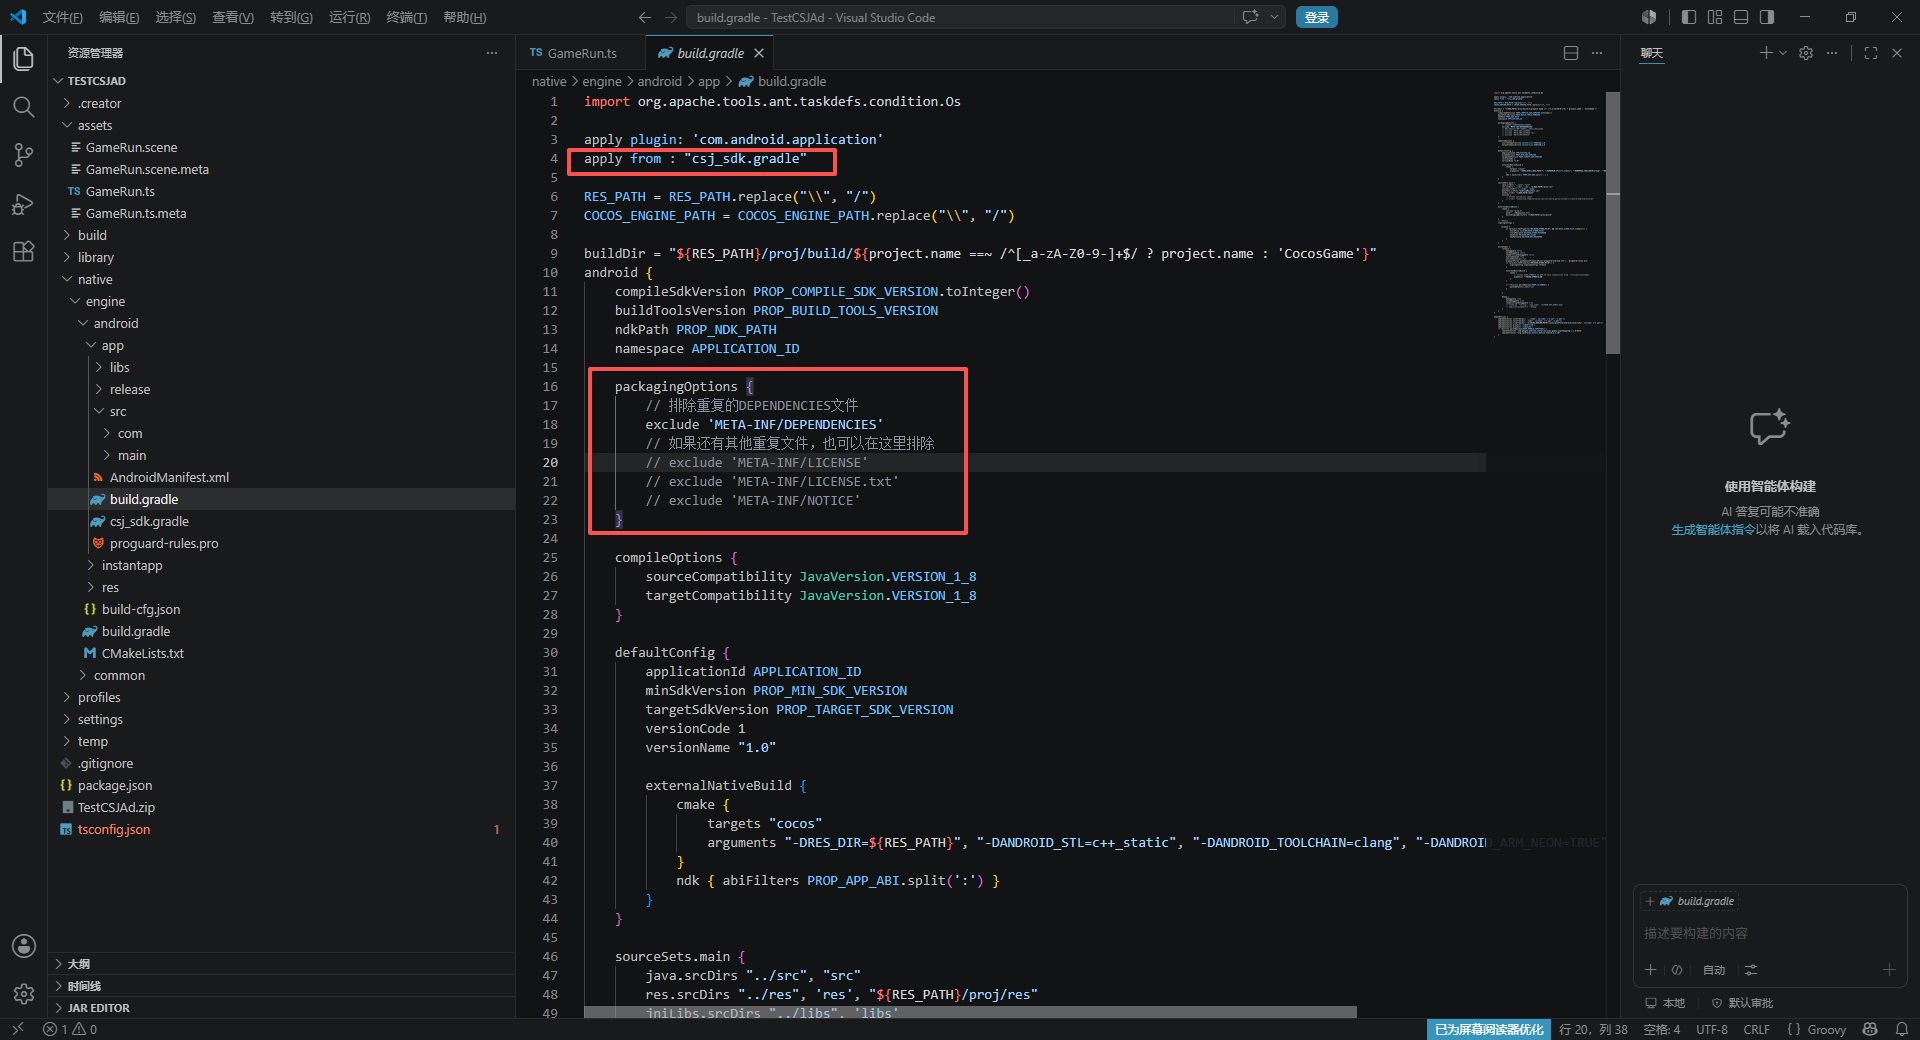Click the 本地 session target button

(x=1665, y=1003)
